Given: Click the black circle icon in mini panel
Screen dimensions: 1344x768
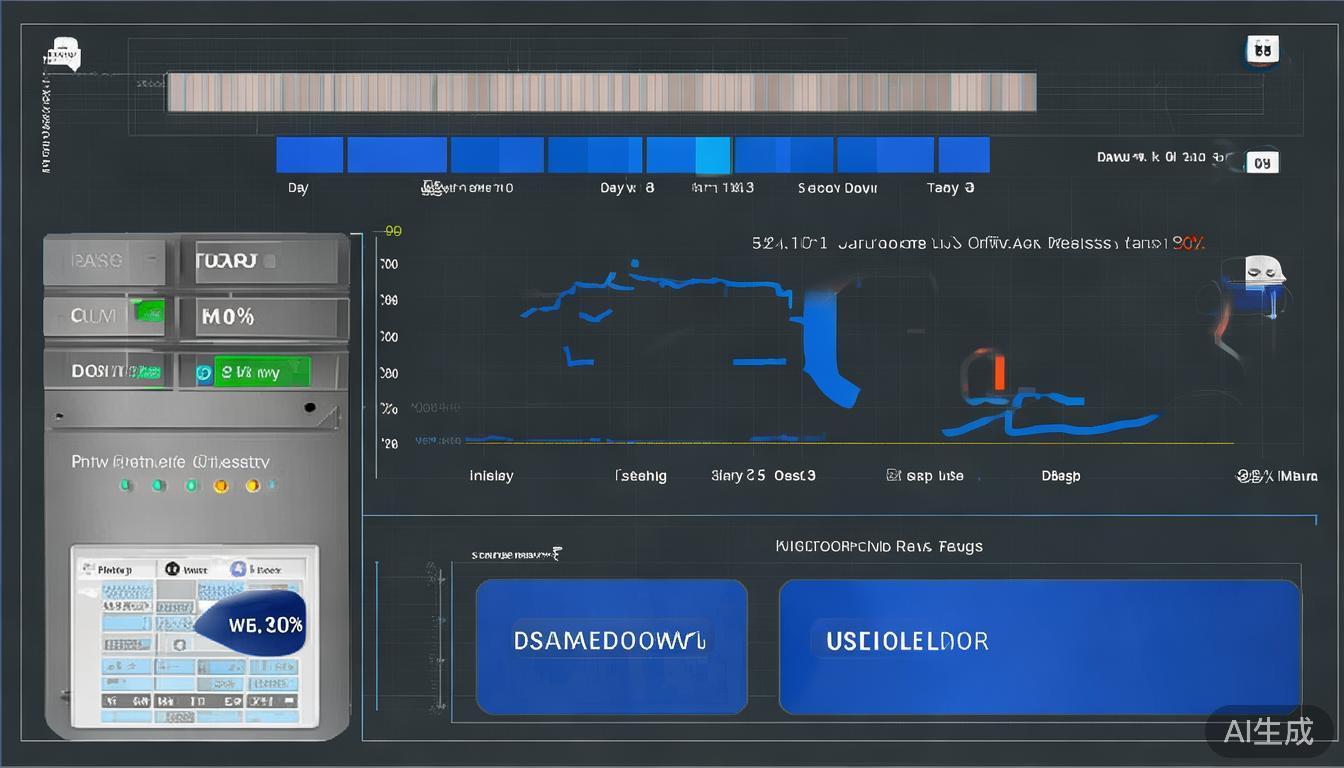Looking at the screenshot, I should click(x=171, y=568).
